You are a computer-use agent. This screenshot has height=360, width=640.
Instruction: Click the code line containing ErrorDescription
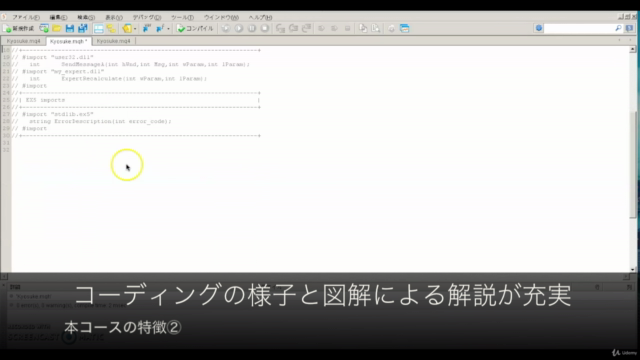pos(91,122)
